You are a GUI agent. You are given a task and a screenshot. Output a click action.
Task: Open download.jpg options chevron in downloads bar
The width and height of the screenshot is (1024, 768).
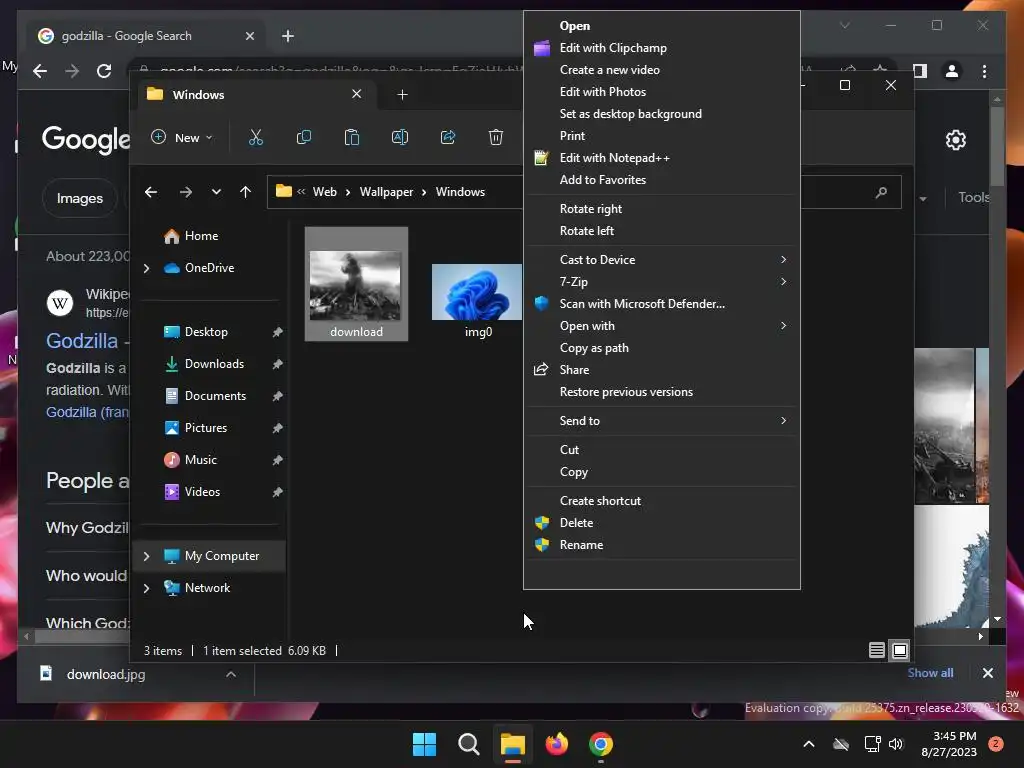tap(231, 675)
